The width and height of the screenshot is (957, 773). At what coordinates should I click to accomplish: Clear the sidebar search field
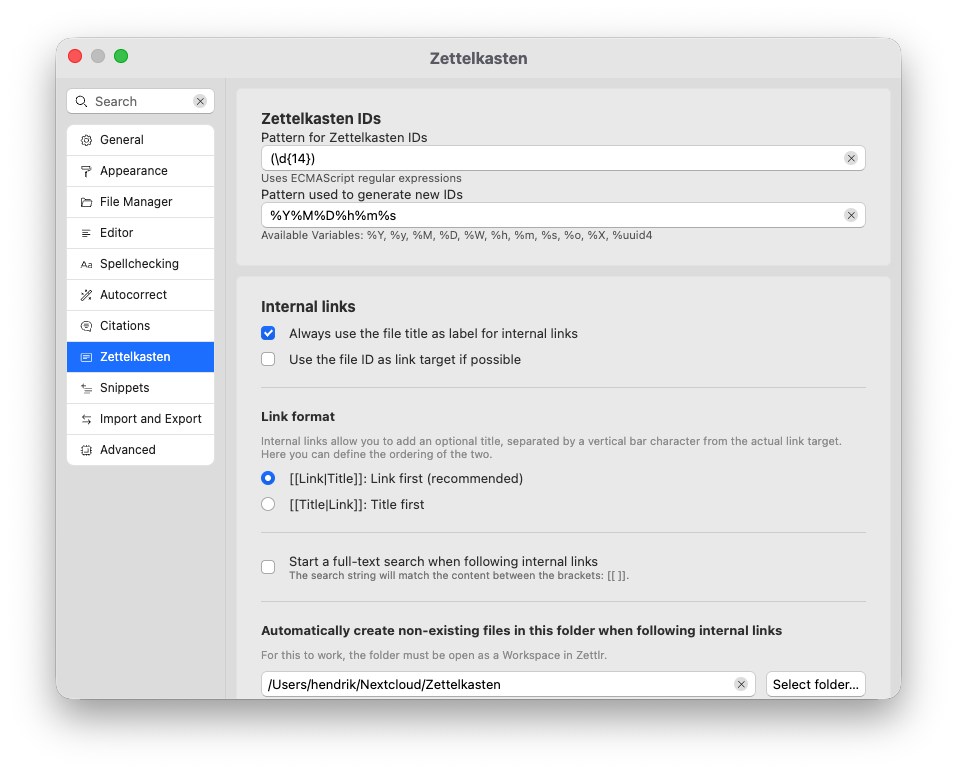coord(200,102)
